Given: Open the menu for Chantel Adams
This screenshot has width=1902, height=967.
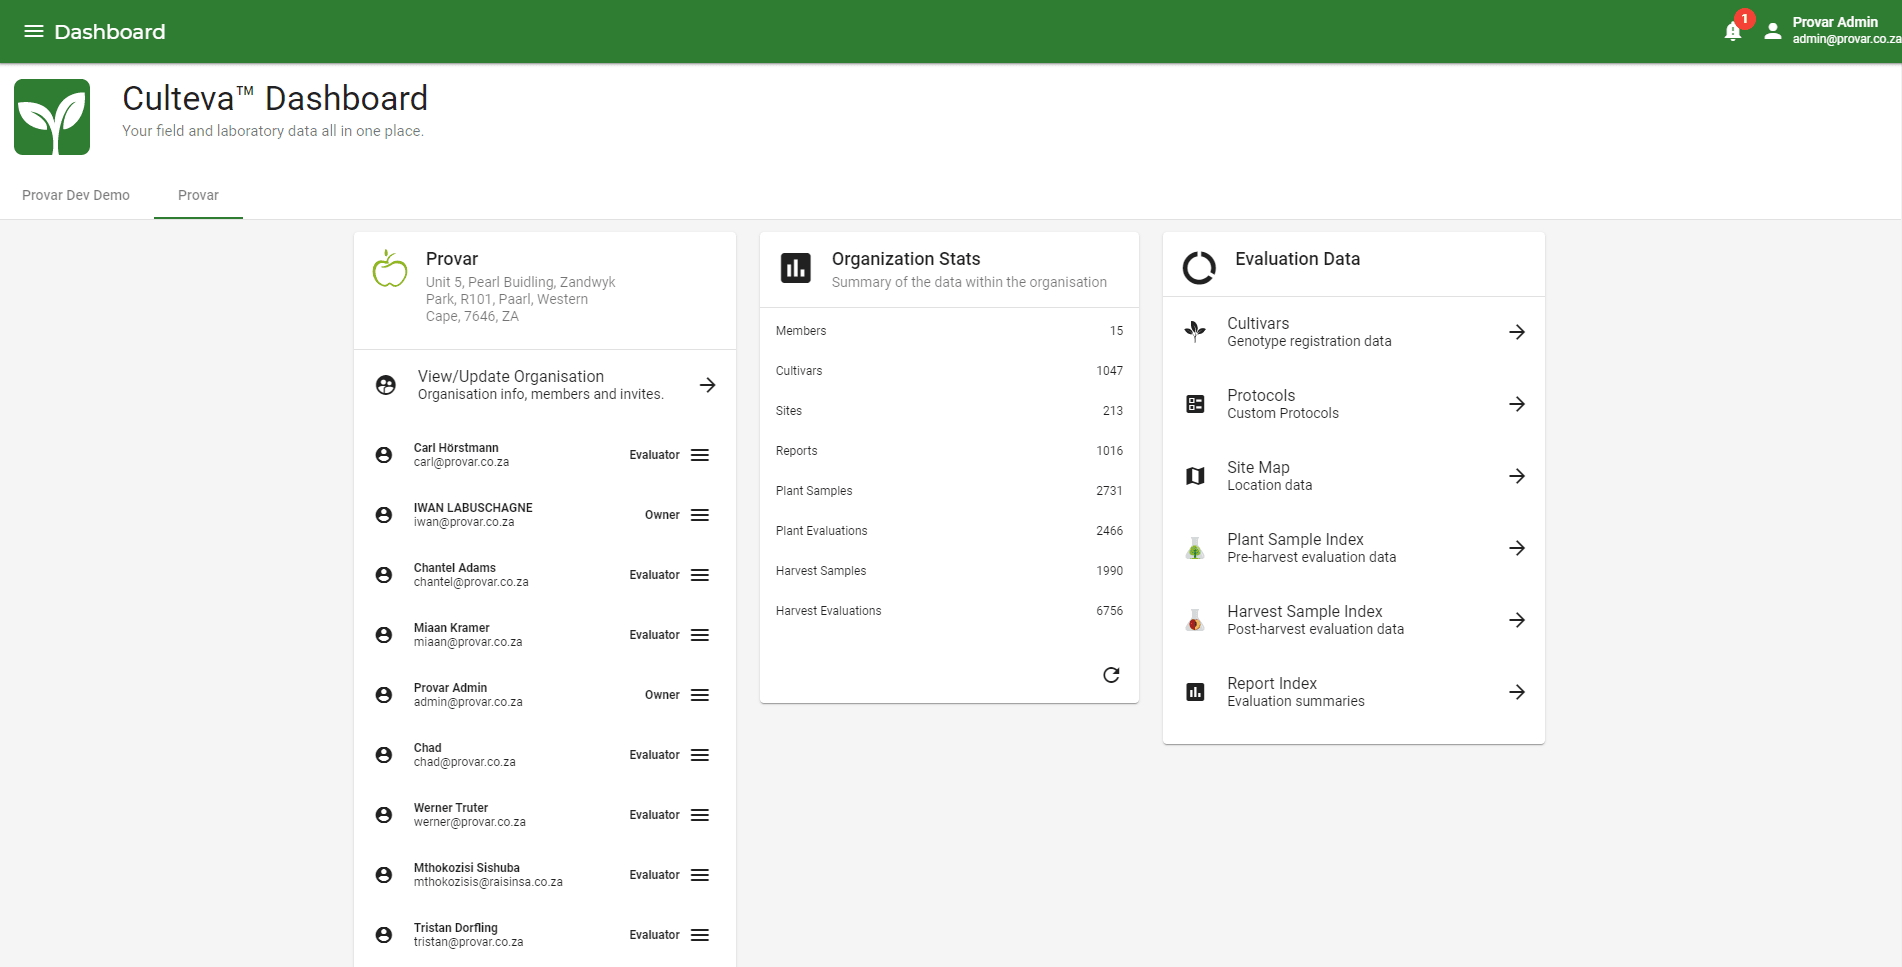Looking at the screenshot, I should tap(700, 575).
